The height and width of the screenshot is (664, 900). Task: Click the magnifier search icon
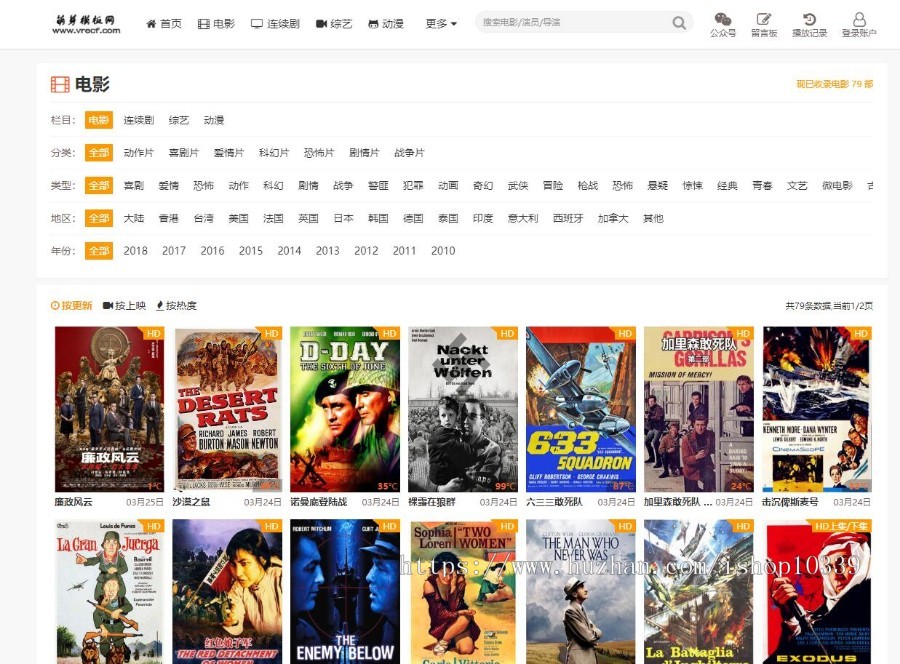click(x=679, y=23)
